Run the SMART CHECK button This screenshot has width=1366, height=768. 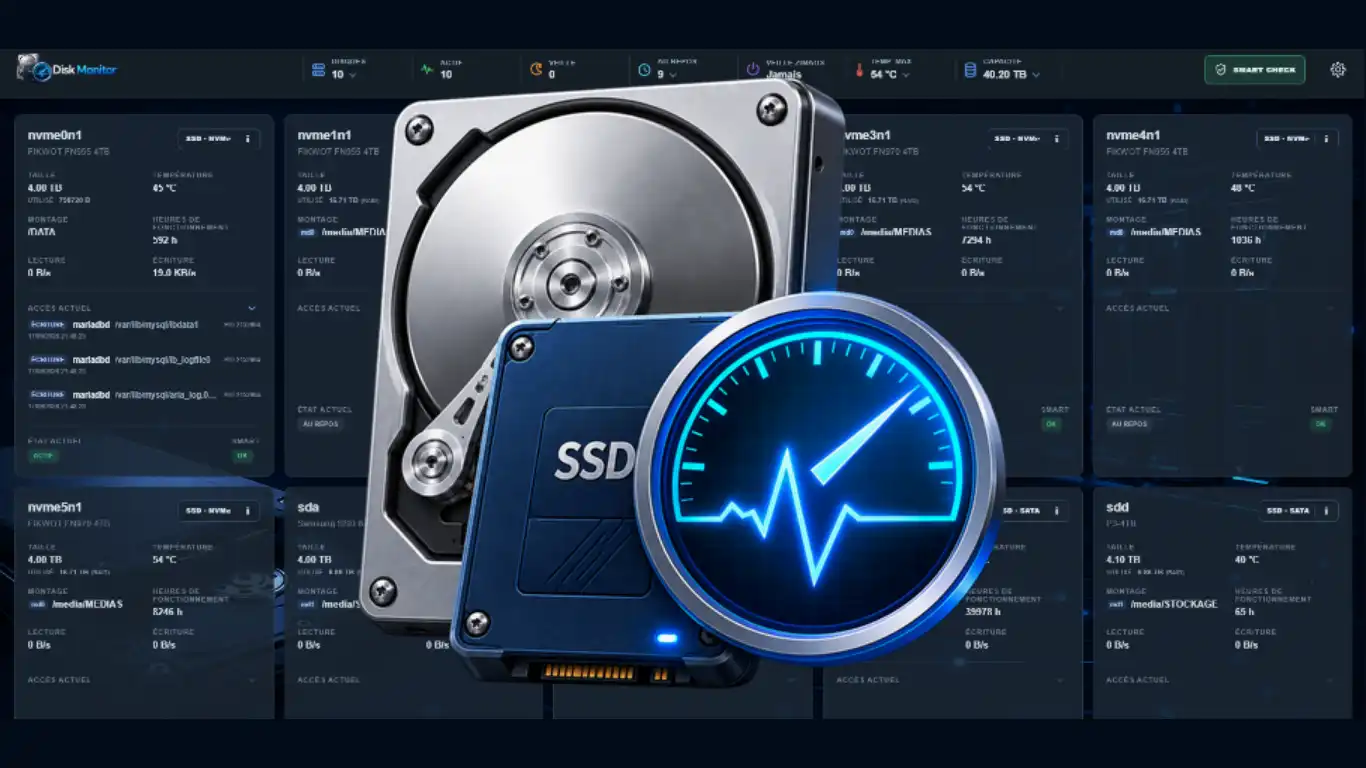(x=1254, y=69)
